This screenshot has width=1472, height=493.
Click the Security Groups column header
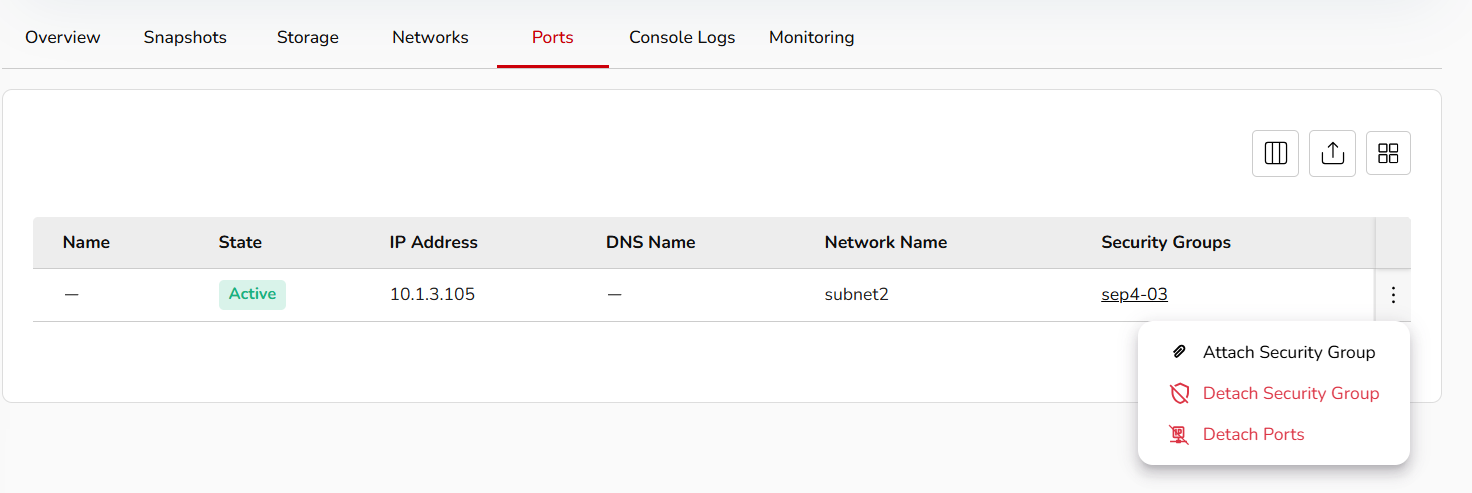coord(1165,242)
